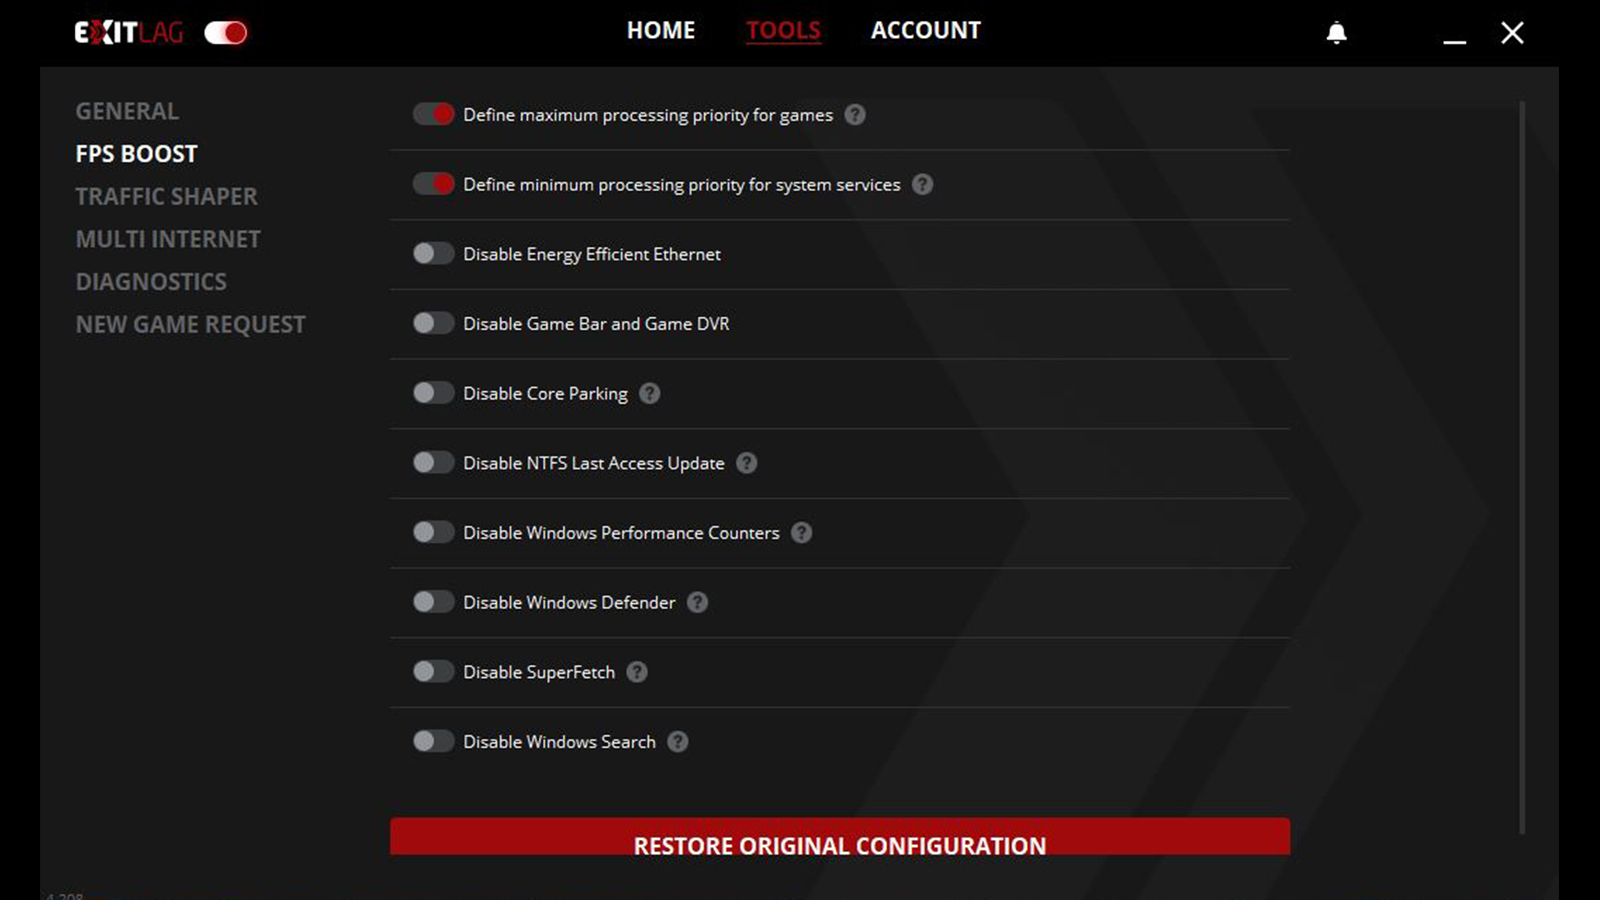Turn off maximum processing priority for games

(x=433, y=115)
